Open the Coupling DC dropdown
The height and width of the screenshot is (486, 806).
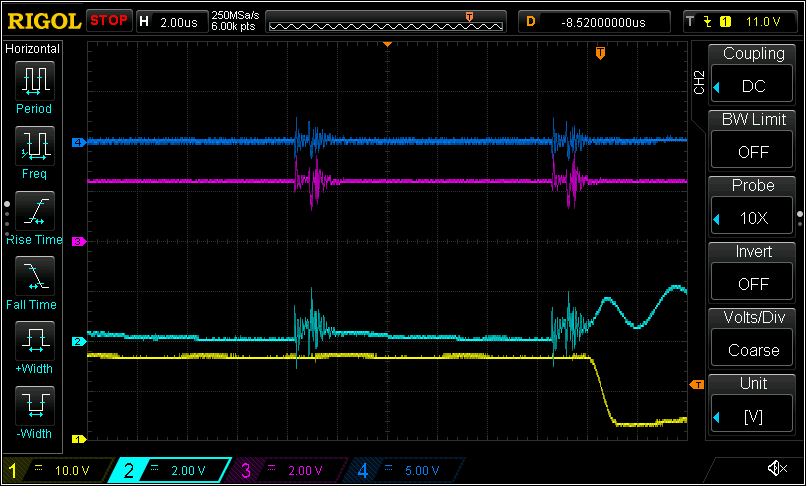tap(752, 75)
